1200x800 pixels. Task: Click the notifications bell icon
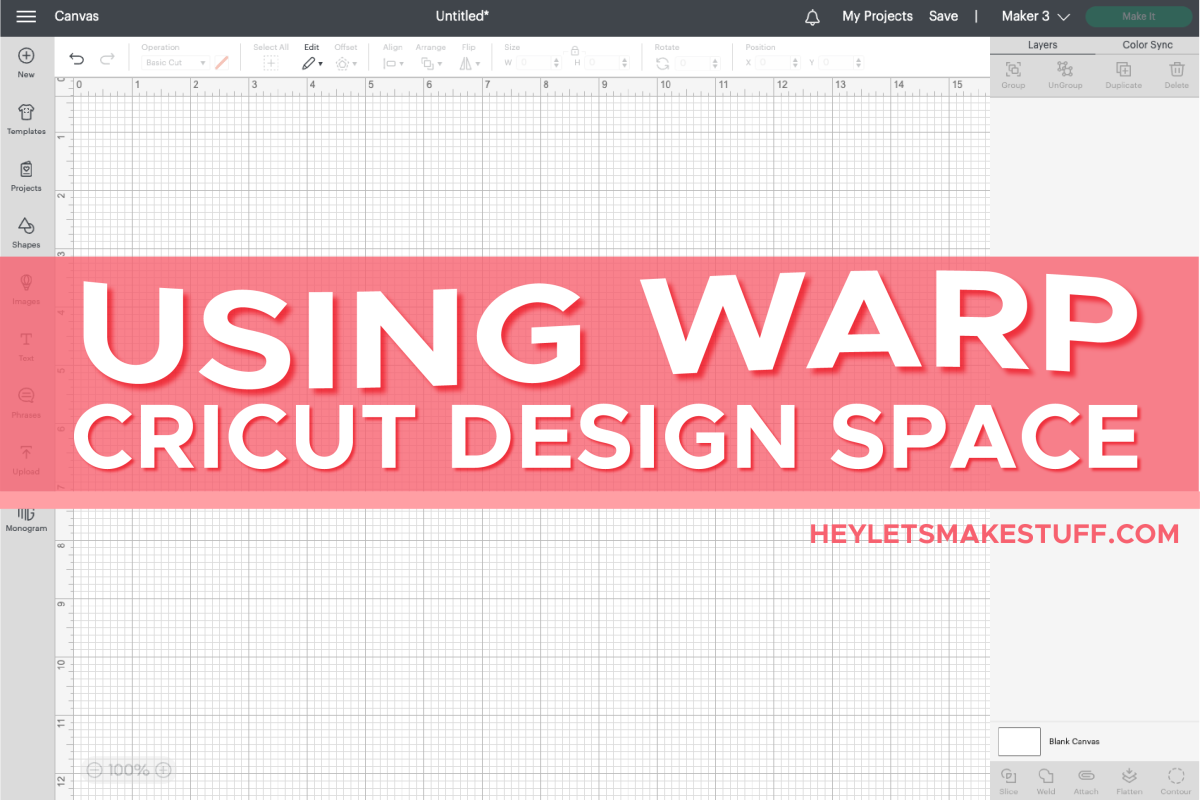tap(812, 17)
